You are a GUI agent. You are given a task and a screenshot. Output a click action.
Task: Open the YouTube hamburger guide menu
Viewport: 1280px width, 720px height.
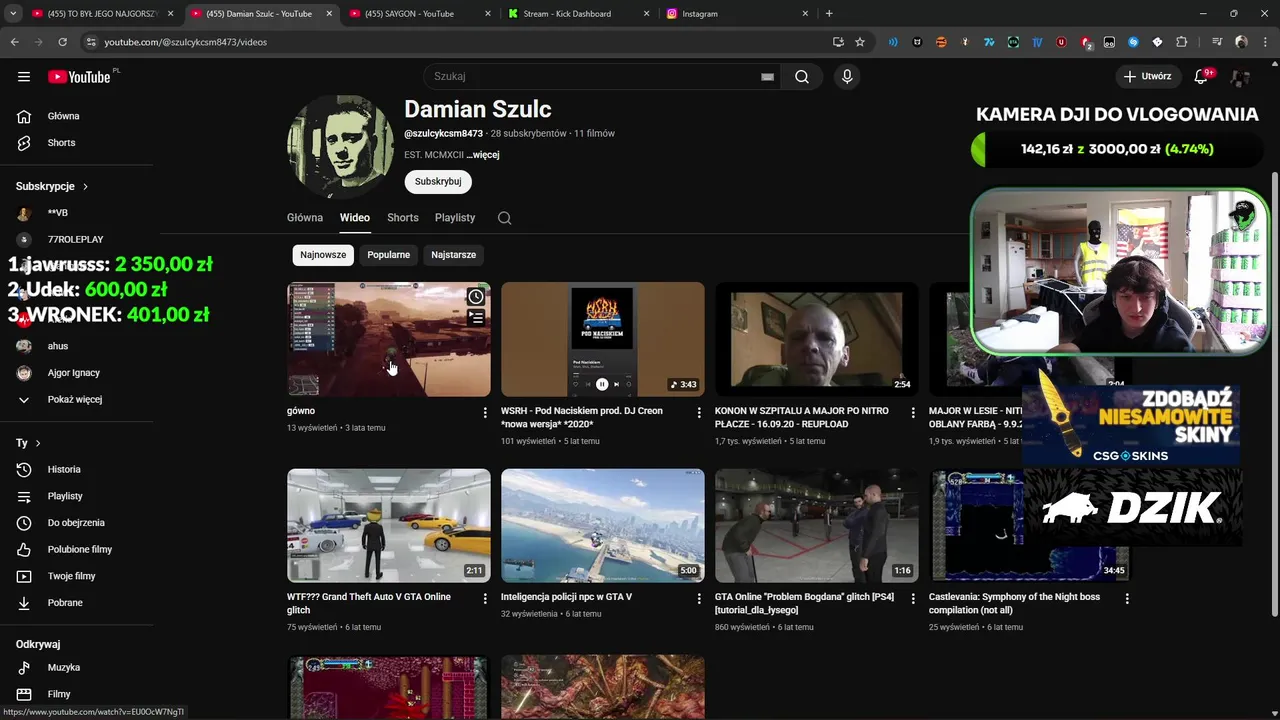[24, 77]
